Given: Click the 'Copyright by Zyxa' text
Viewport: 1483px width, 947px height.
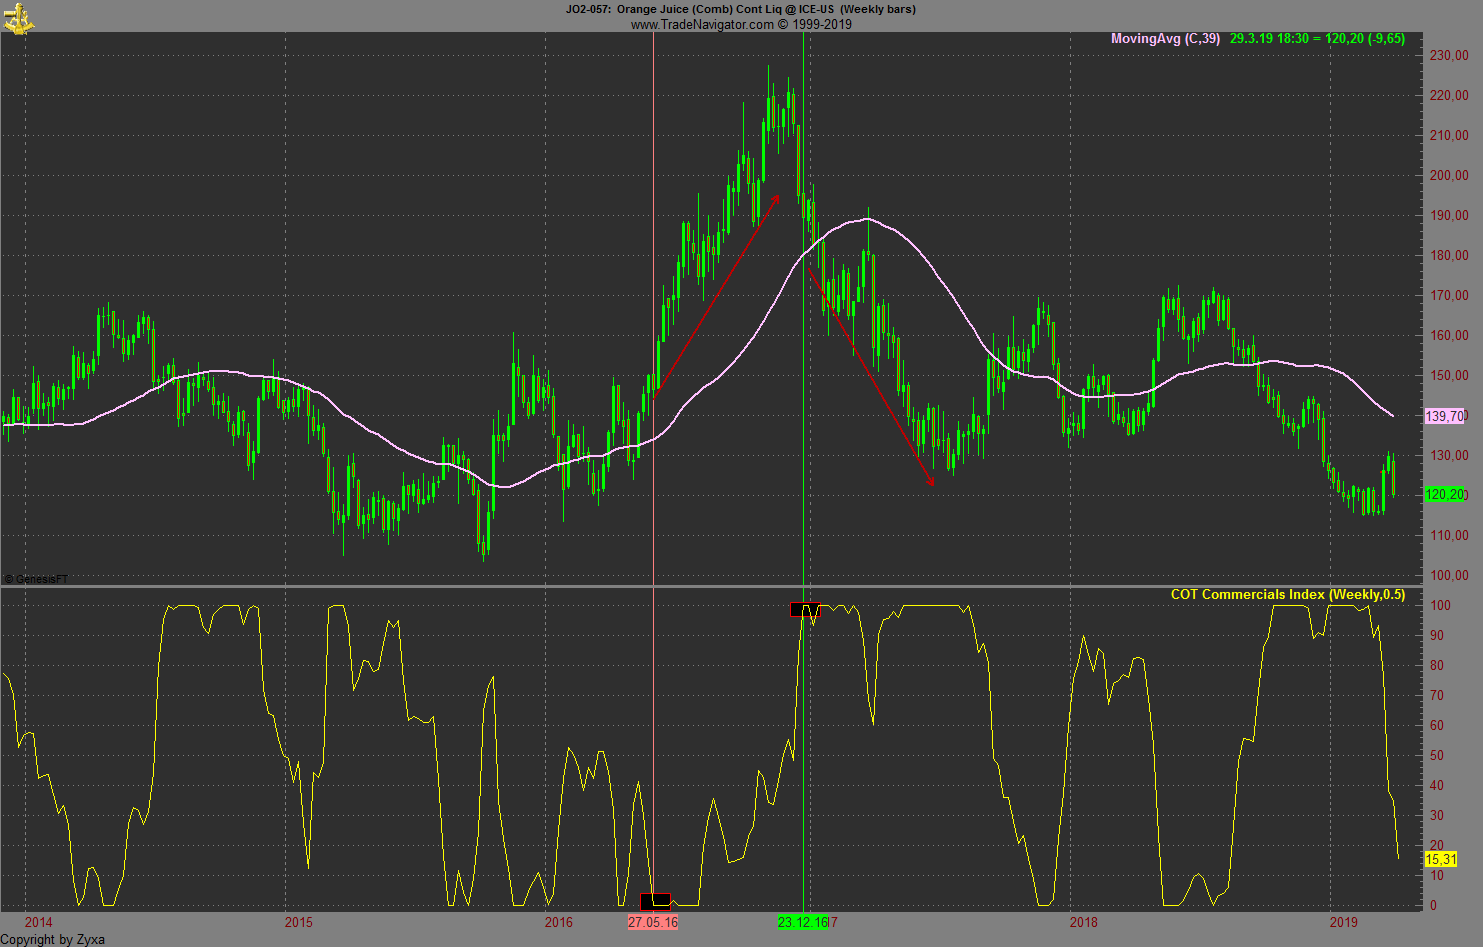Looking at the screenshot, I should coord(53,939).
